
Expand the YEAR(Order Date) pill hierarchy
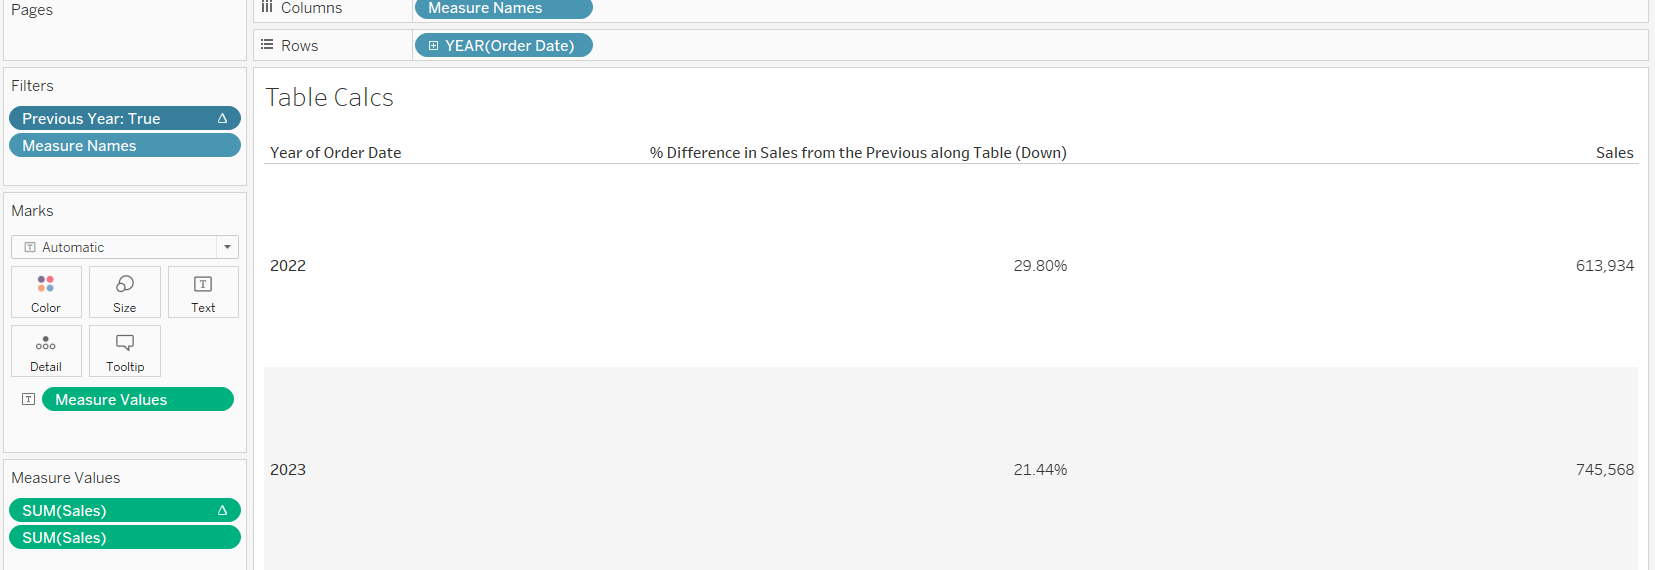pyautogui.click(x=433, y=45)
